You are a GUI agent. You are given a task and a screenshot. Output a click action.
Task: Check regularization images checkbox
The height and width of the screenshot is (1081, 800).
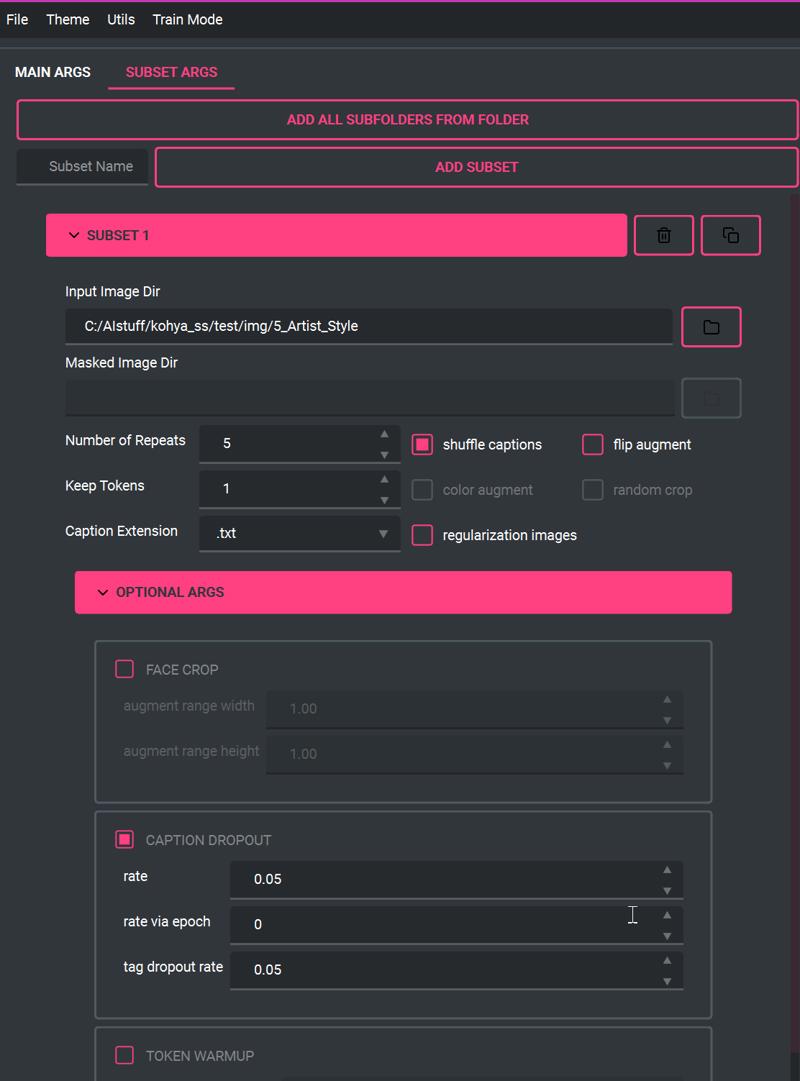(422, 535)
